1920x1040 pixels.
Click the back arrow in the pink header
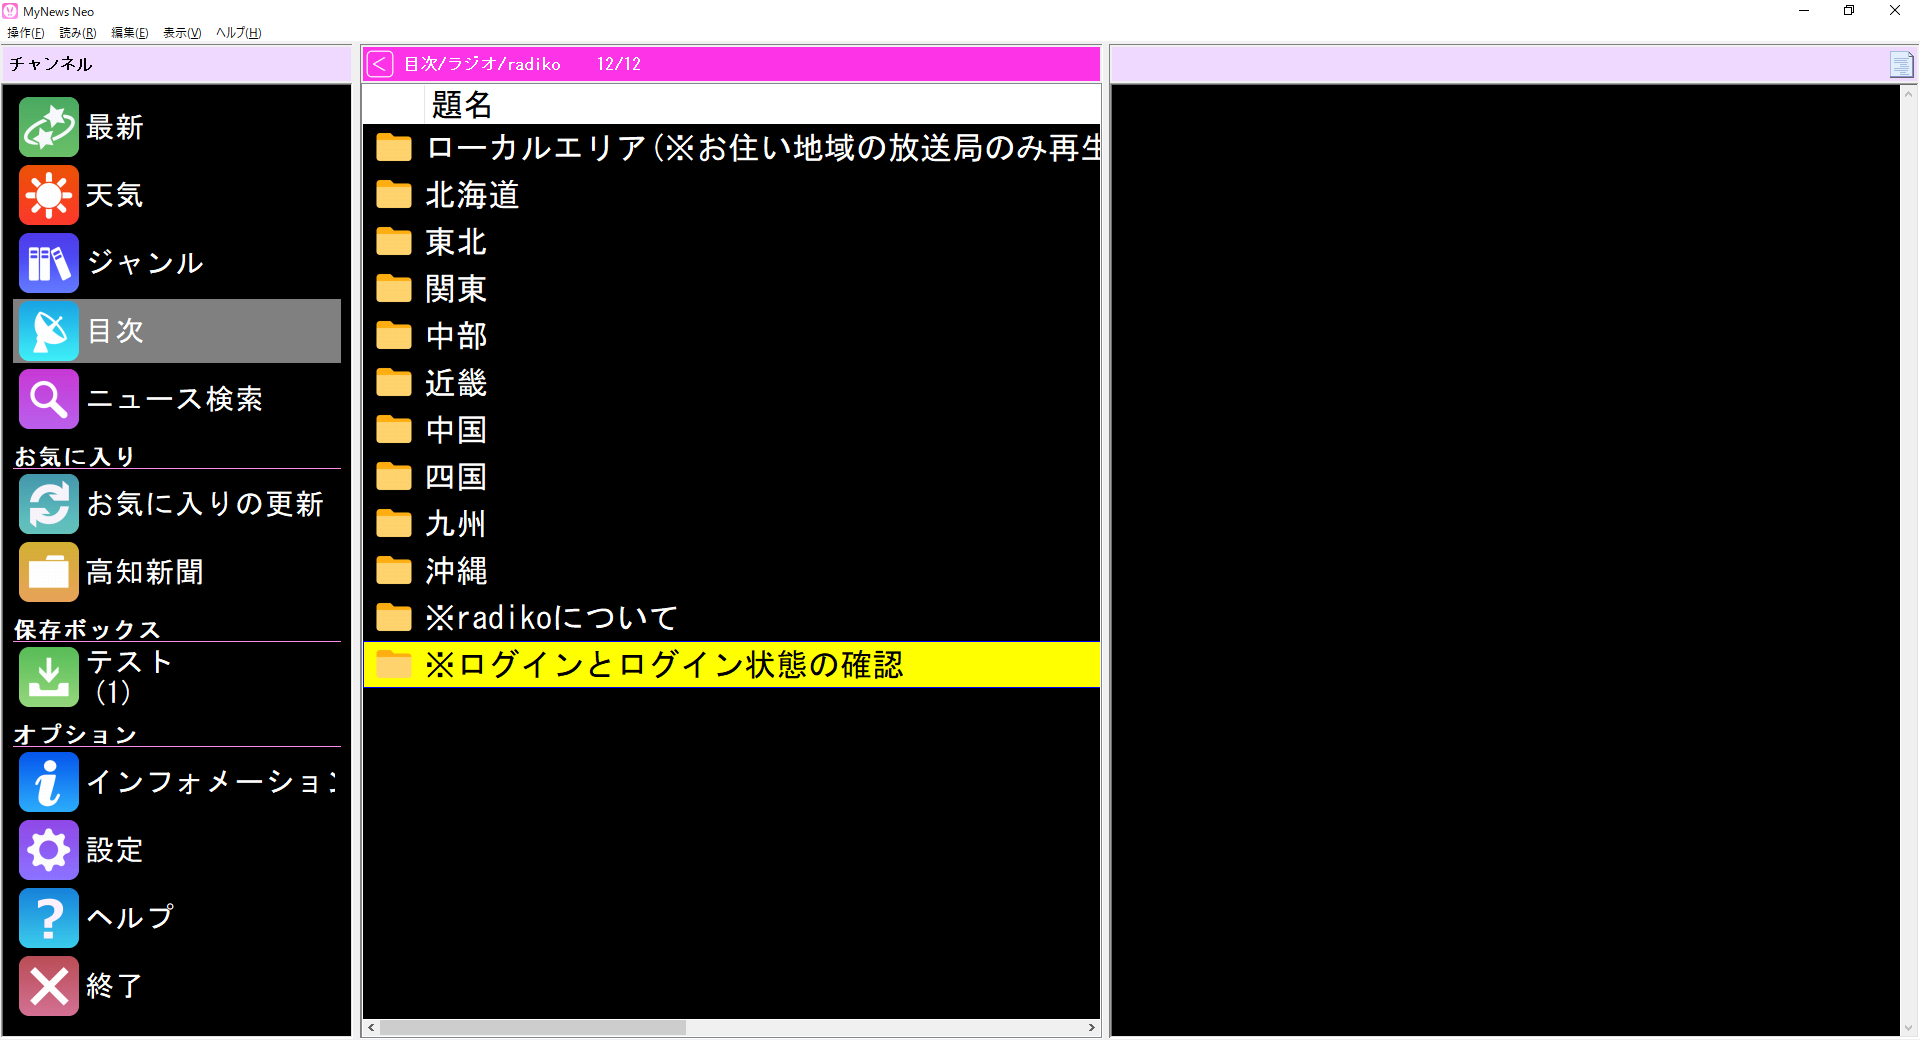click(379, 63)
